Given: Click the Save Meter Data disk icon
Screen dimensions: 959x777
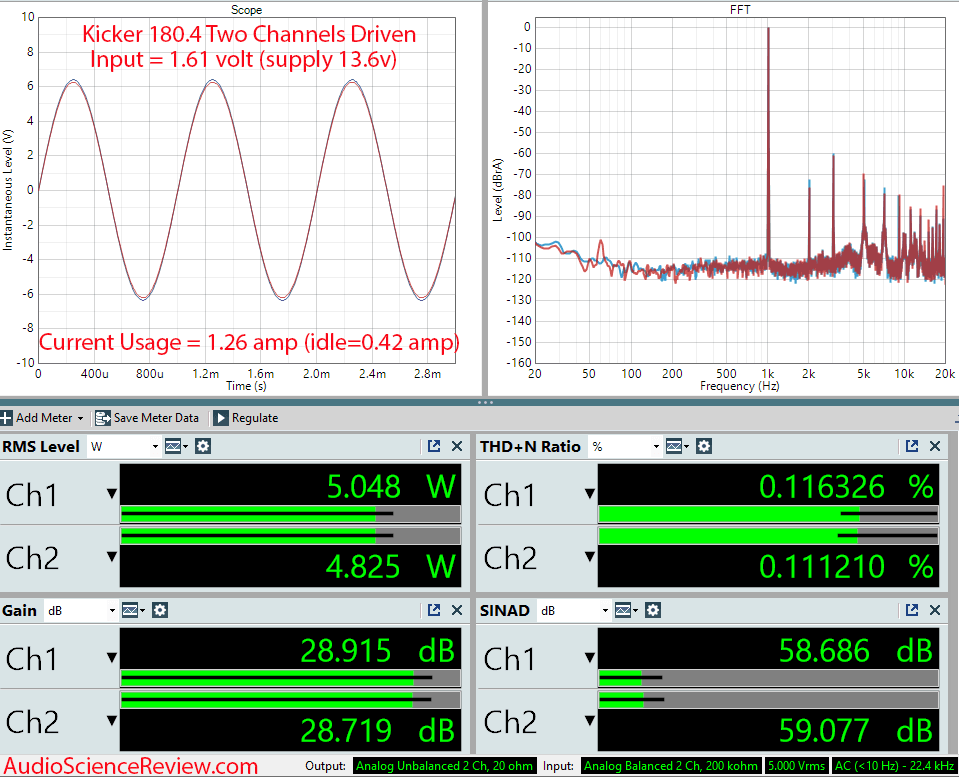Looking at the screenshot, I should (x=103, y=418).
